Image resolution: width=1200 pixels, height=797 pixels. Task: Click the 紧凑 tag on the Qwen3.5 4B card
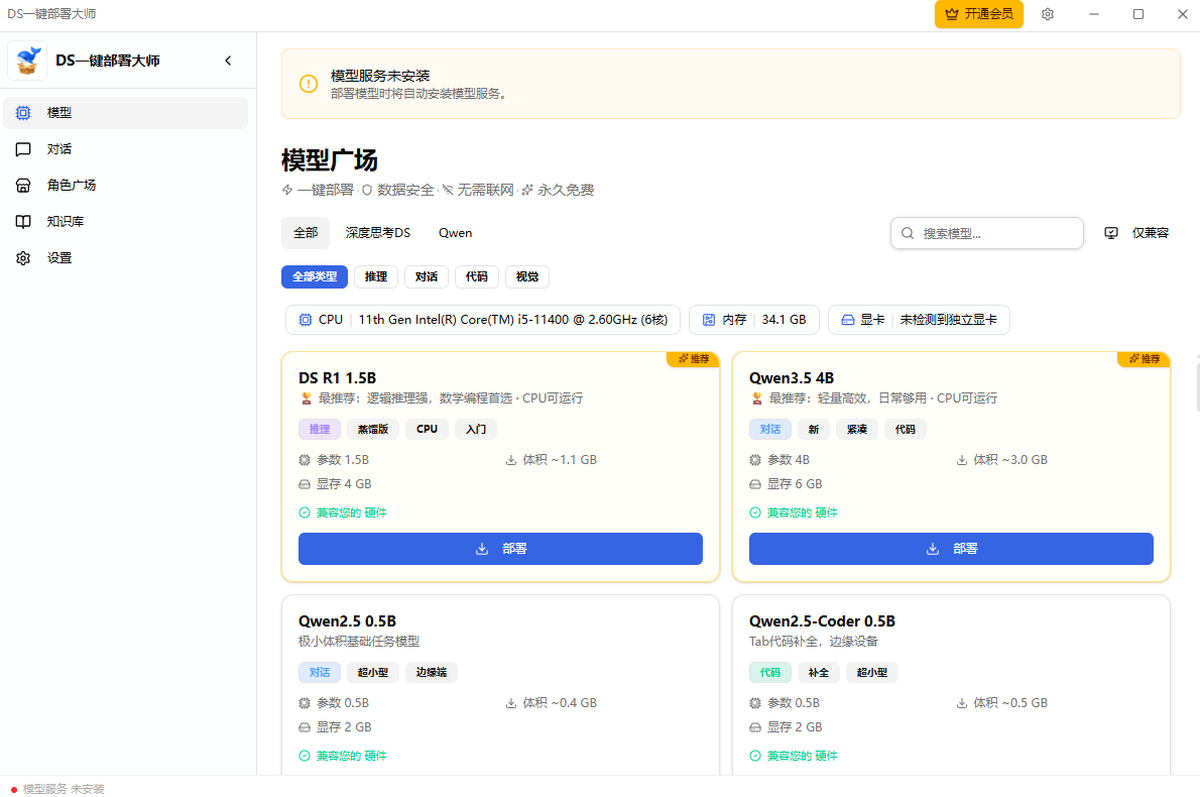[x=857, y=429]
